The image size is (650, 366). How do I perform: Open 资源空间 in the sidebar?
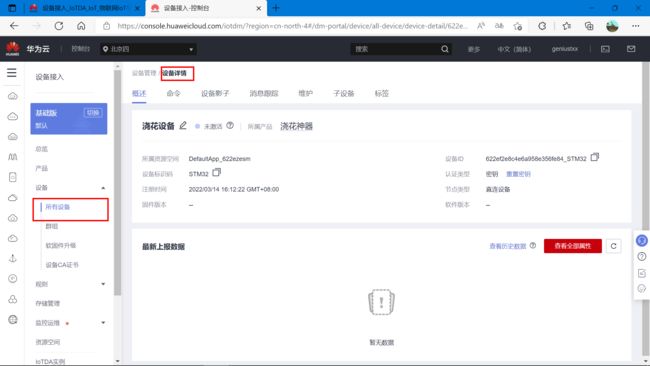point(48,342)
